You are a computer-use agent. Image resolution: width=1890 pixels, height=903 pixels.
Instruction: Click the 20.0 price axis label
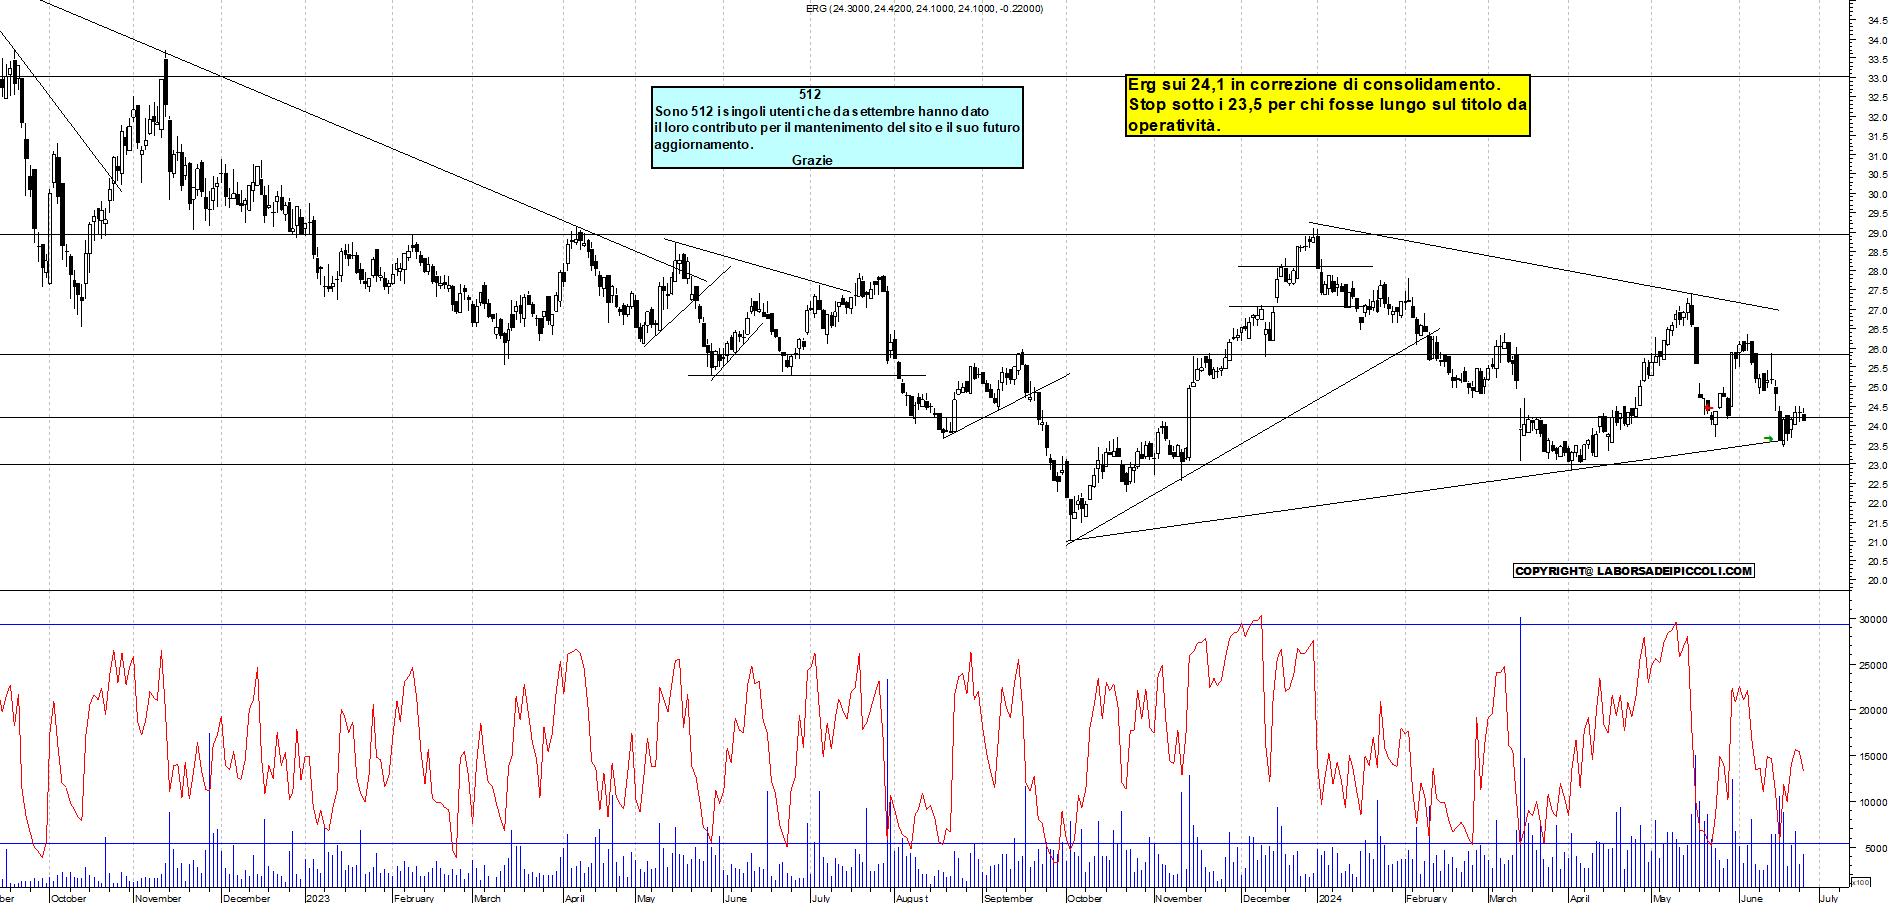(x=1877, y=581)
